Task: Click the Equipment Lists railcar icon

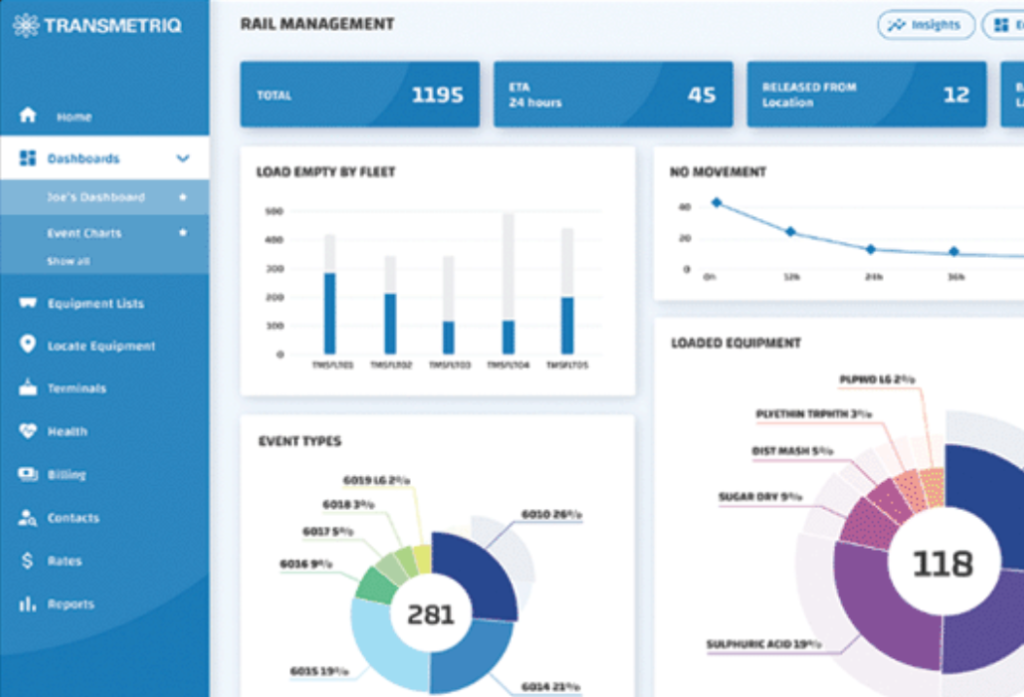Action: 28,303
